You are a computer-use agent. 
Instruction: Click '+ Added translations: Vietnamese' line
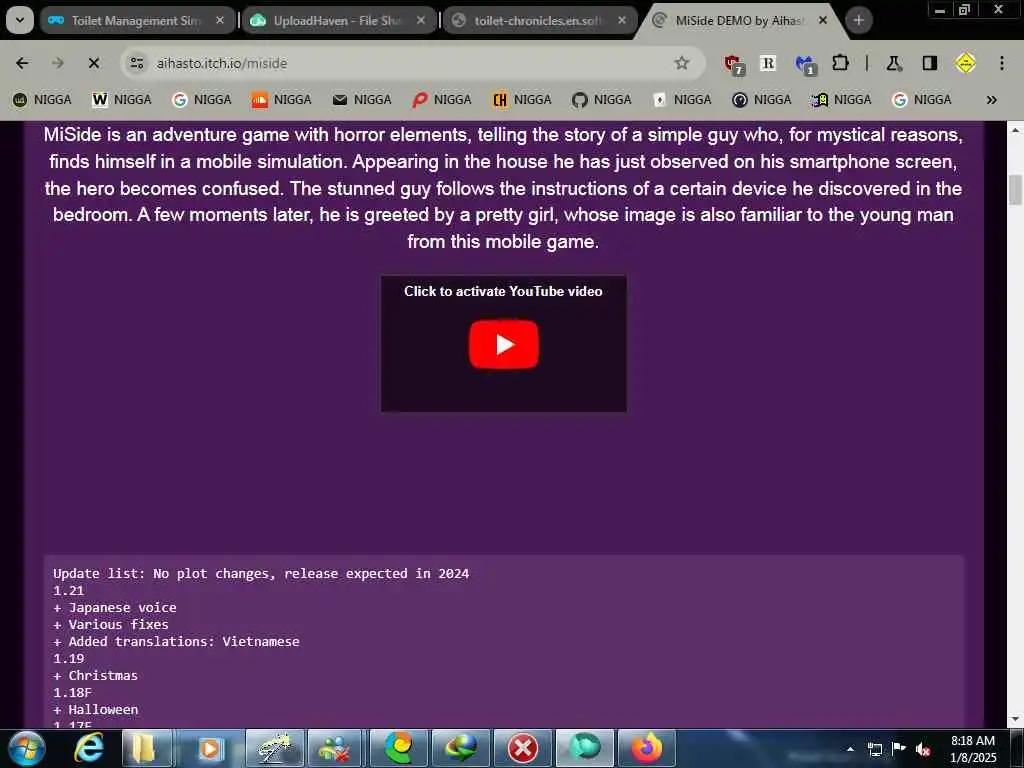tap(176, 641)
